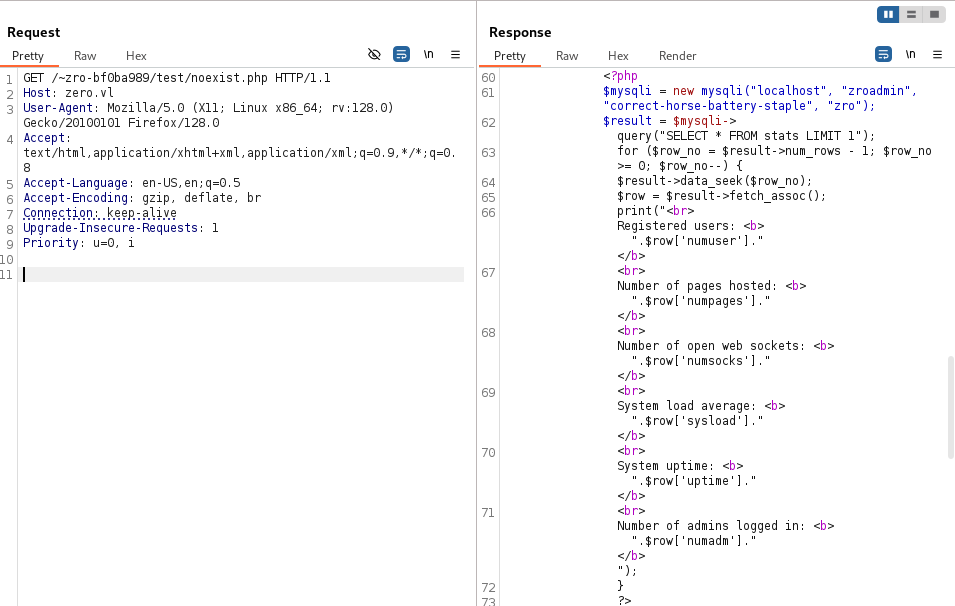Click the "Request" panel heading
The height and width of the screenshot is (606, 955).
[x=33, y=32]
